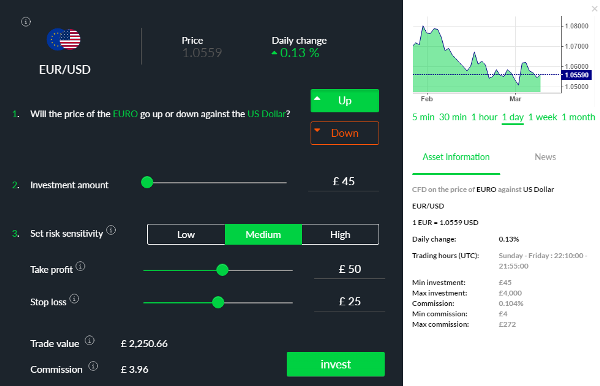The height and width of the screenshot is (386, 600).
Task: Select Medium risk sensitivity
Action: click(263, 235)
